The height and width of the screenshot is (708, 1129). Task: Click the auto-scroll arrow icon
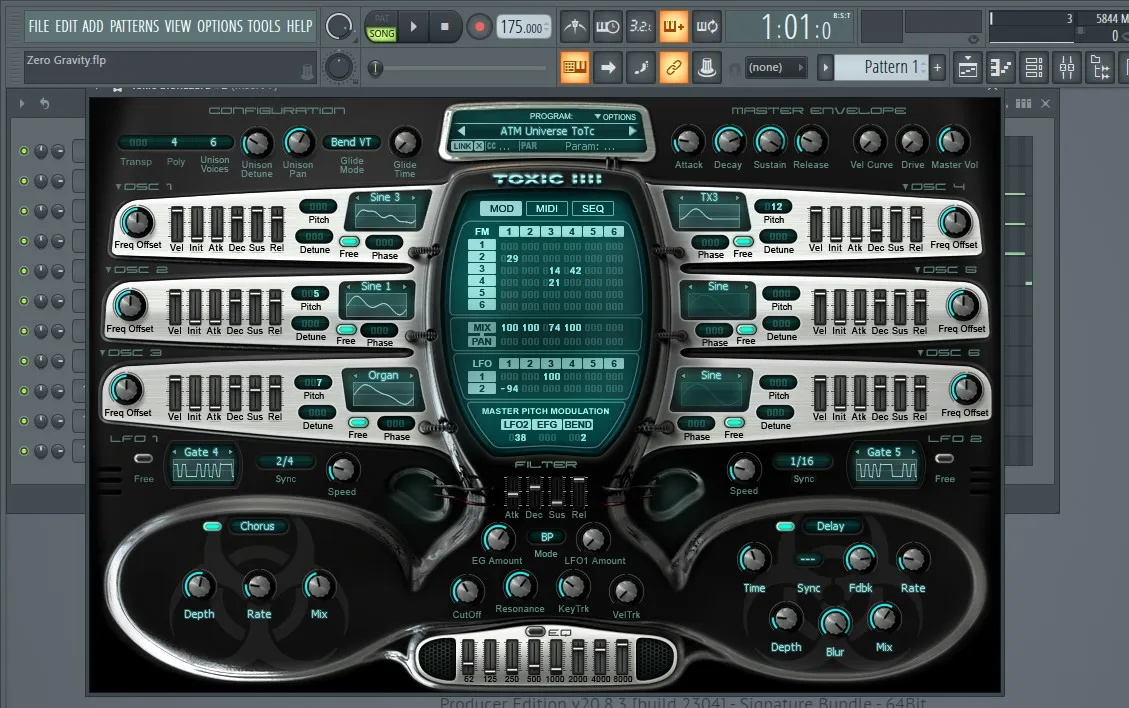[x=608, y=68]
